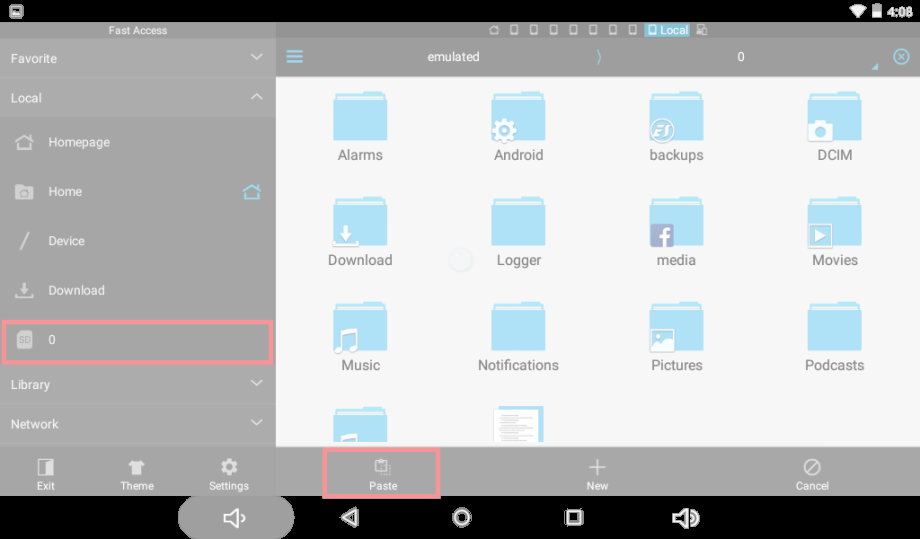Viewport: 920px width, 539px height.
Task: Open Settings in the sidebar footer
Action: (229, 474)
